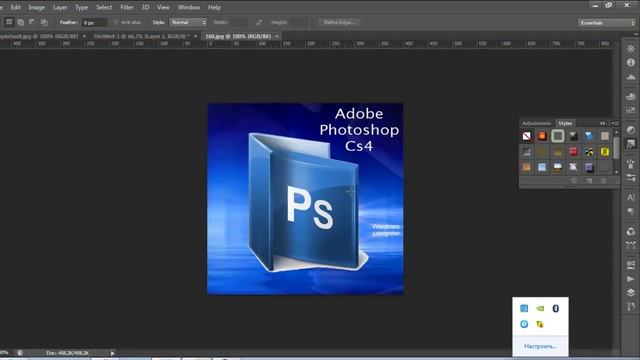Click the Width input field

pos(239,22)
